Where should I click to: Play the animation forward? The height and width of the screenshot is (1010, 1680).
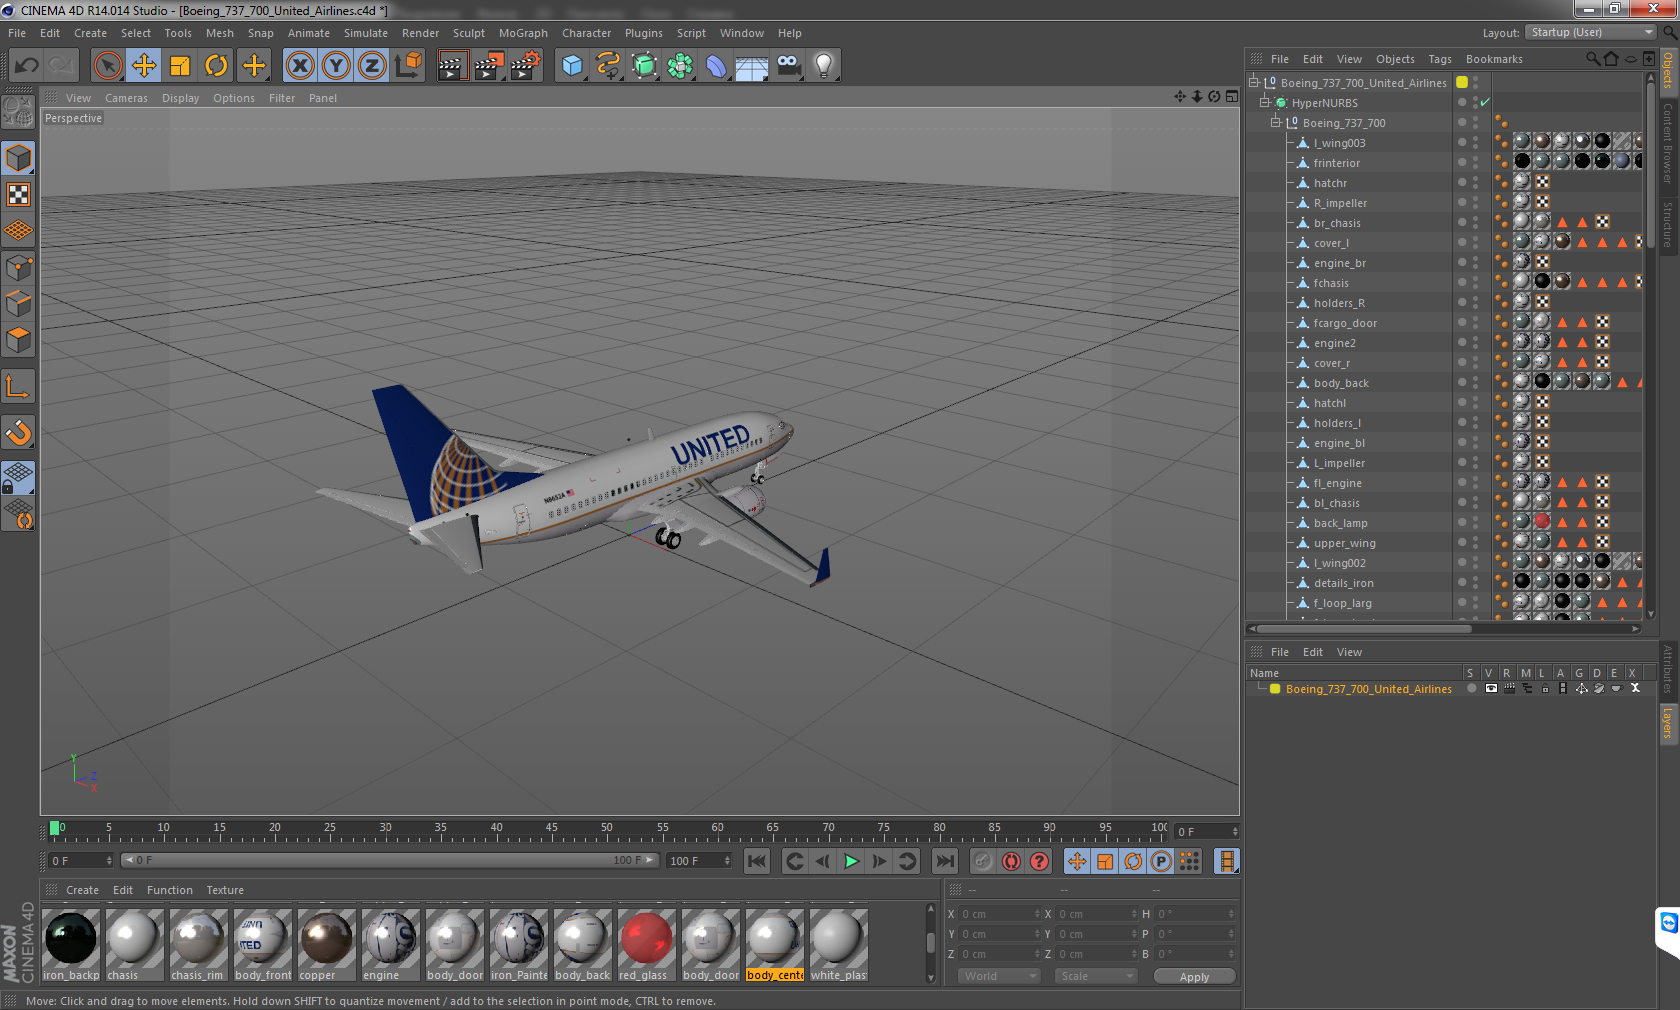(851, 861)
